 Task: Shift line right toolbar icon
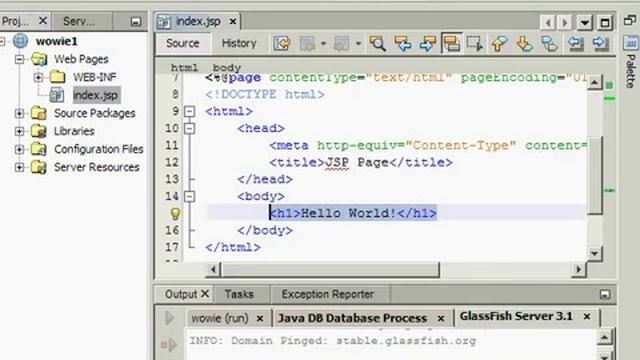(x=601, y=43)
